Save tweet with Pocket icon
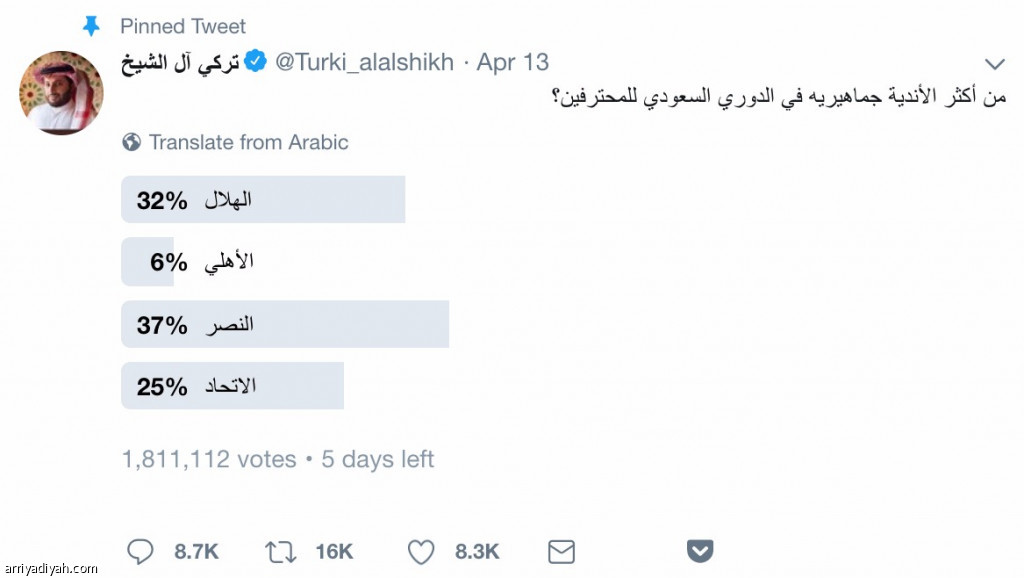The width and height of the screenshot is (1024, 578). (699, 550)
